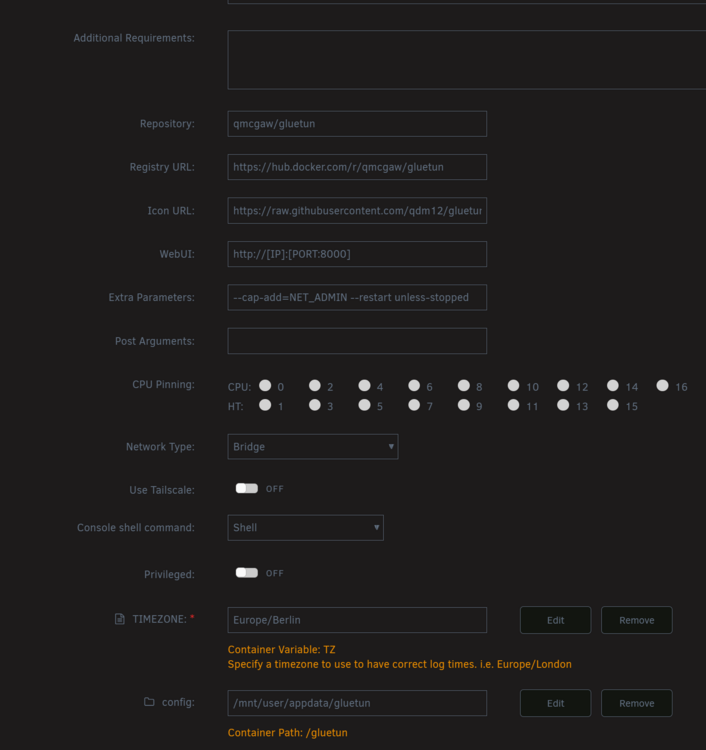Select HT core 7 pinning

414,405
